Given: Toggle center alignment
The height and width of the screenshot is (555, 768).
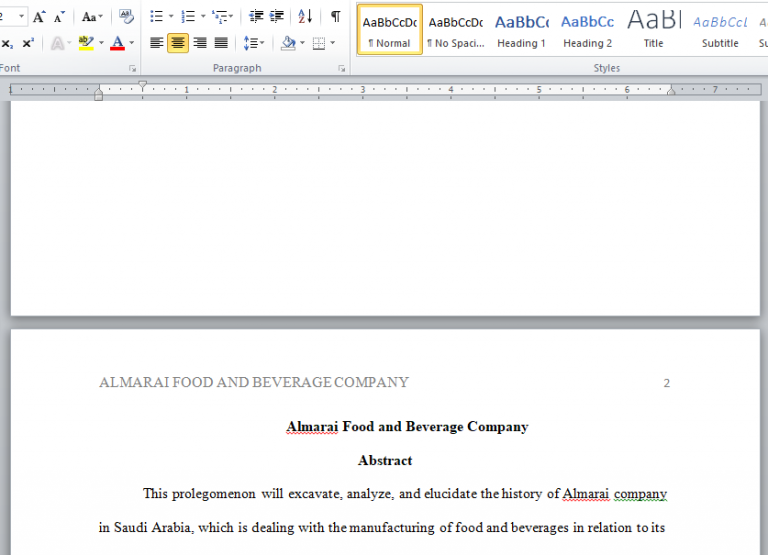Looking at the screenshot, I should (x=178, y=43).
